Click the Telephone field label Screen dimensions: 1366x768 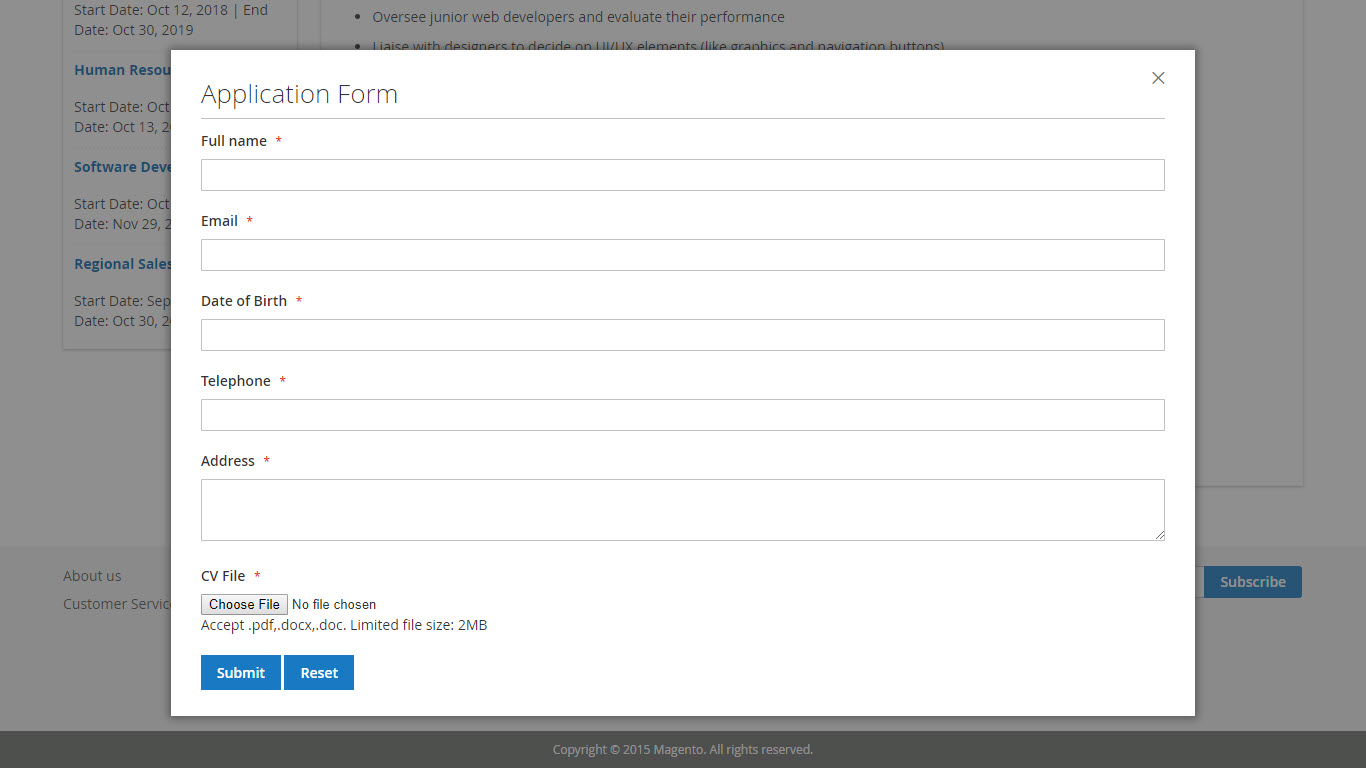coord(236,381)
